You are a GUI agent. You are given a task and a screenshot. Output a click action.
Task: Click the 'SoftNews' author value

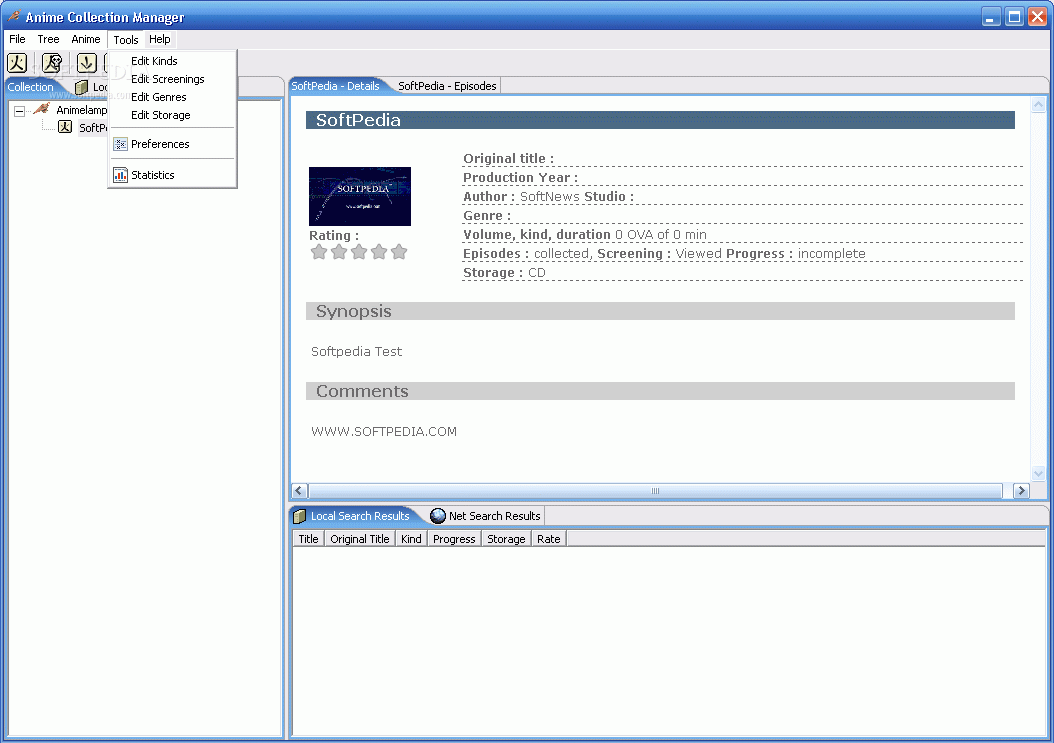click(x=550, y=196)
